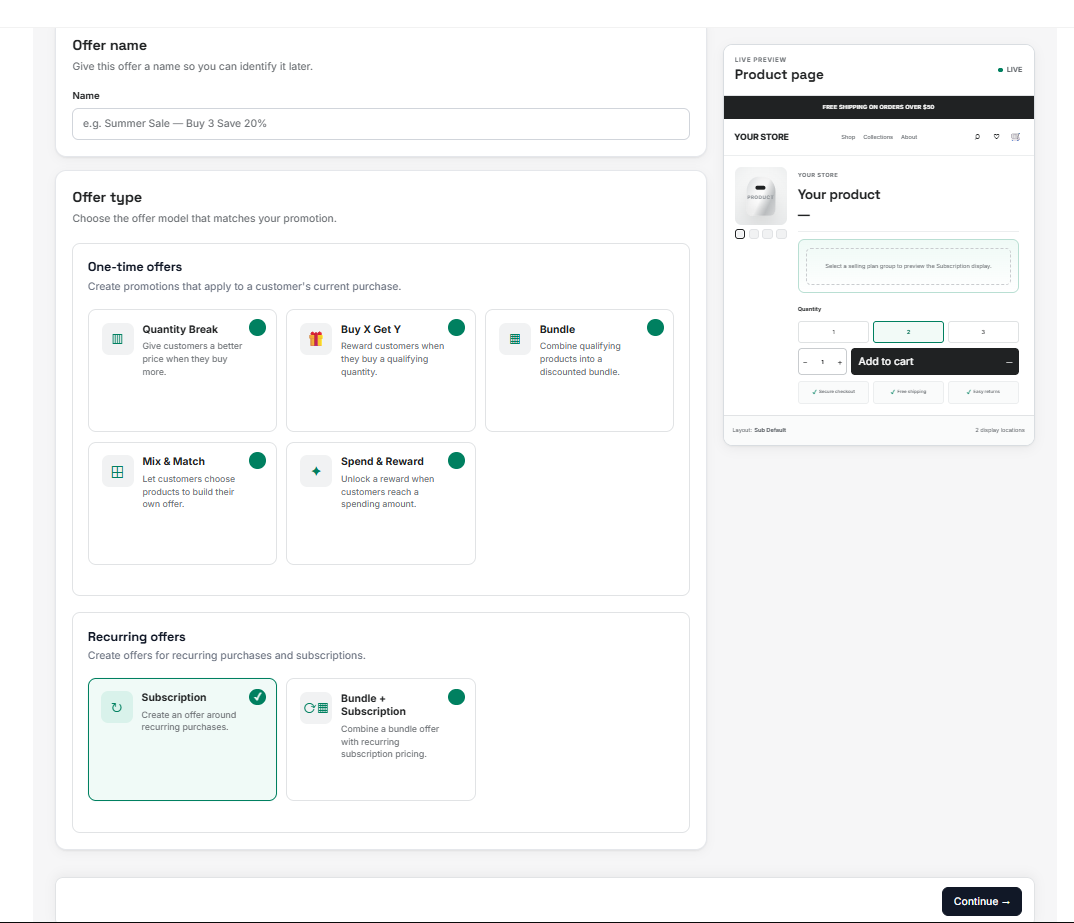The width and height of the screenshot is (1074, 923).
Task: Click the 'Offer type' section heading
Action: coord(107,197)
